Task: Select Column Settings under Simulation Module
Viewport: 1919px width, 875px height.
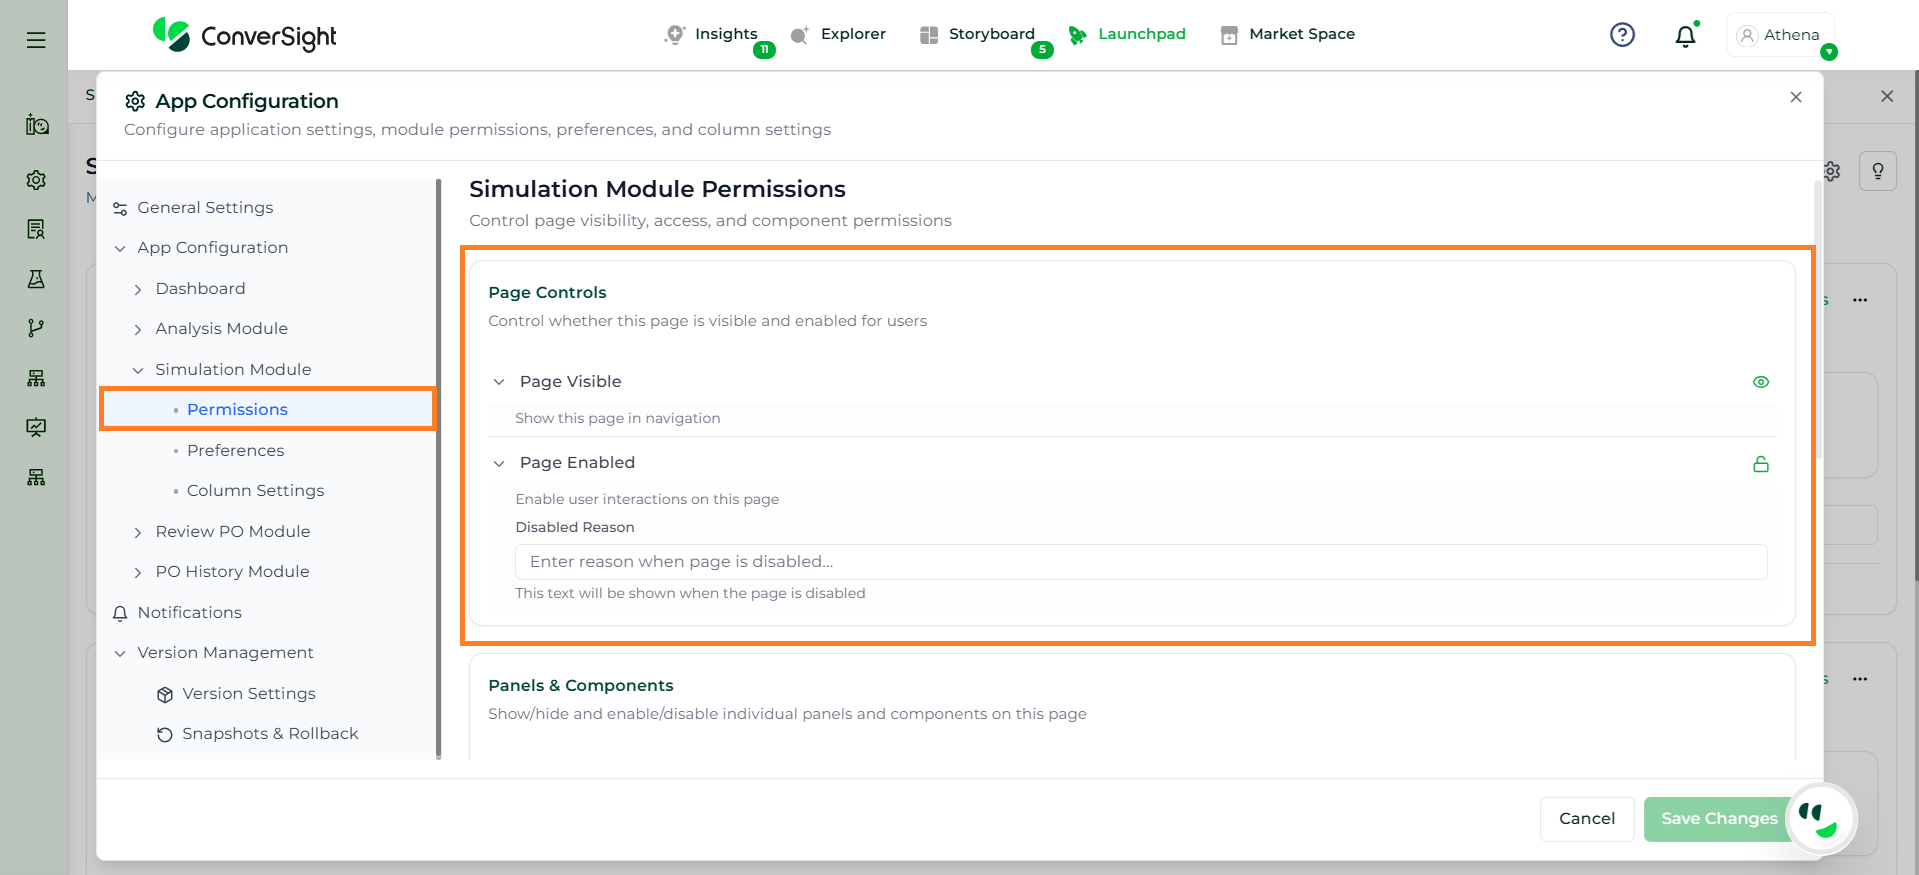Action: pyautogui.click(x=255, y=491)
